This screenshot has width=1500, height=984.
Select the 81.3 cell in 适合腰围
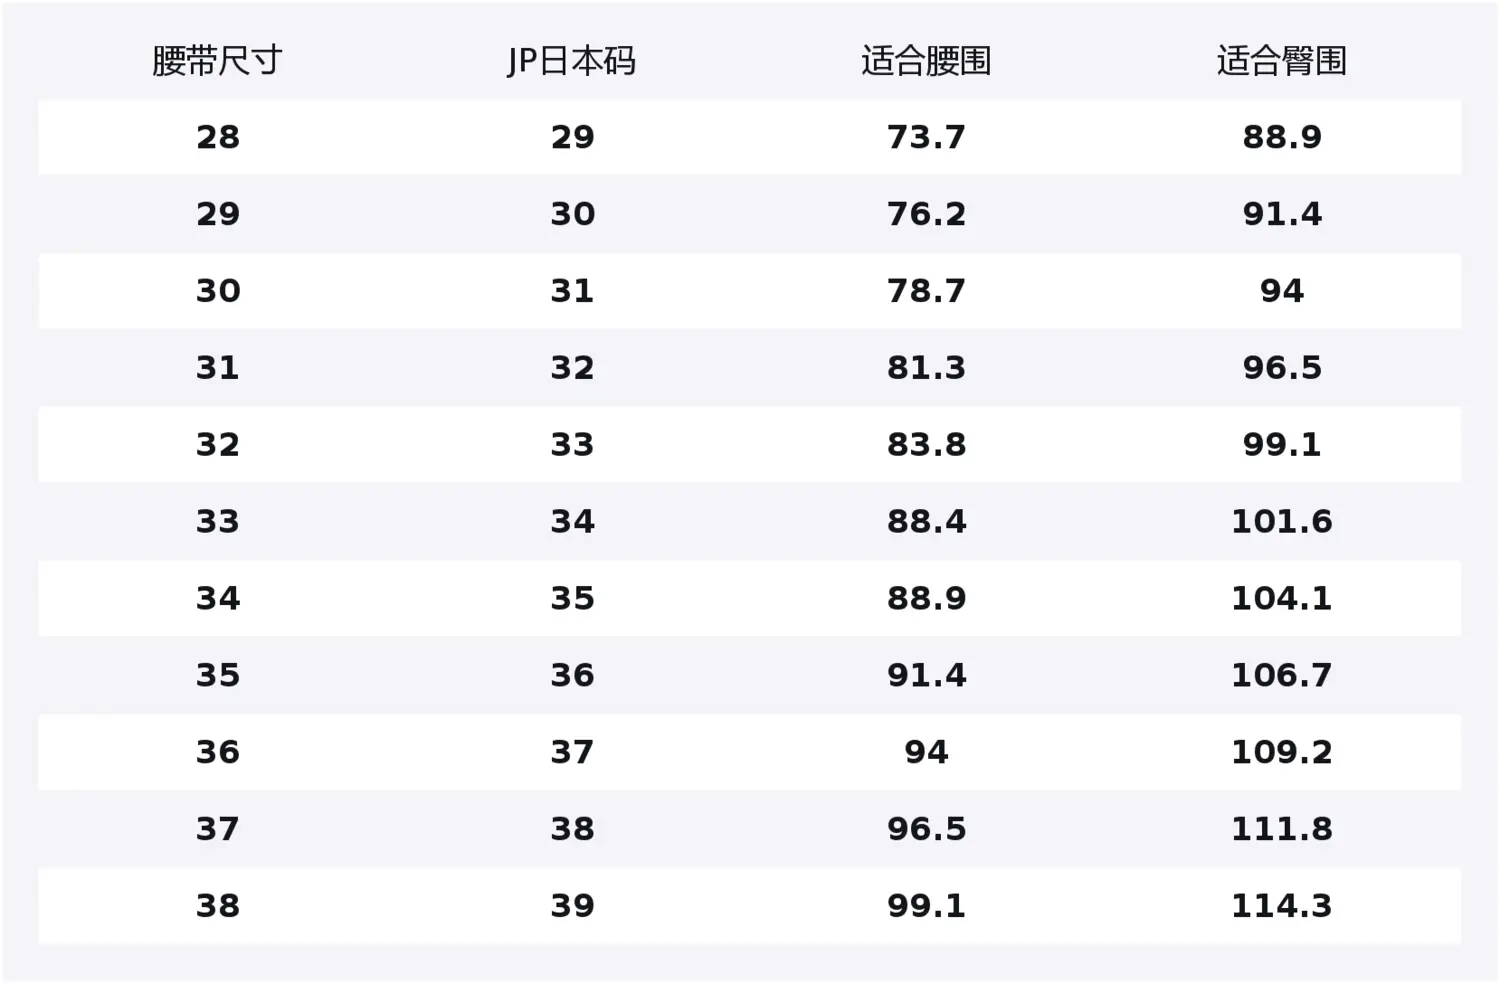click(926, 368)
